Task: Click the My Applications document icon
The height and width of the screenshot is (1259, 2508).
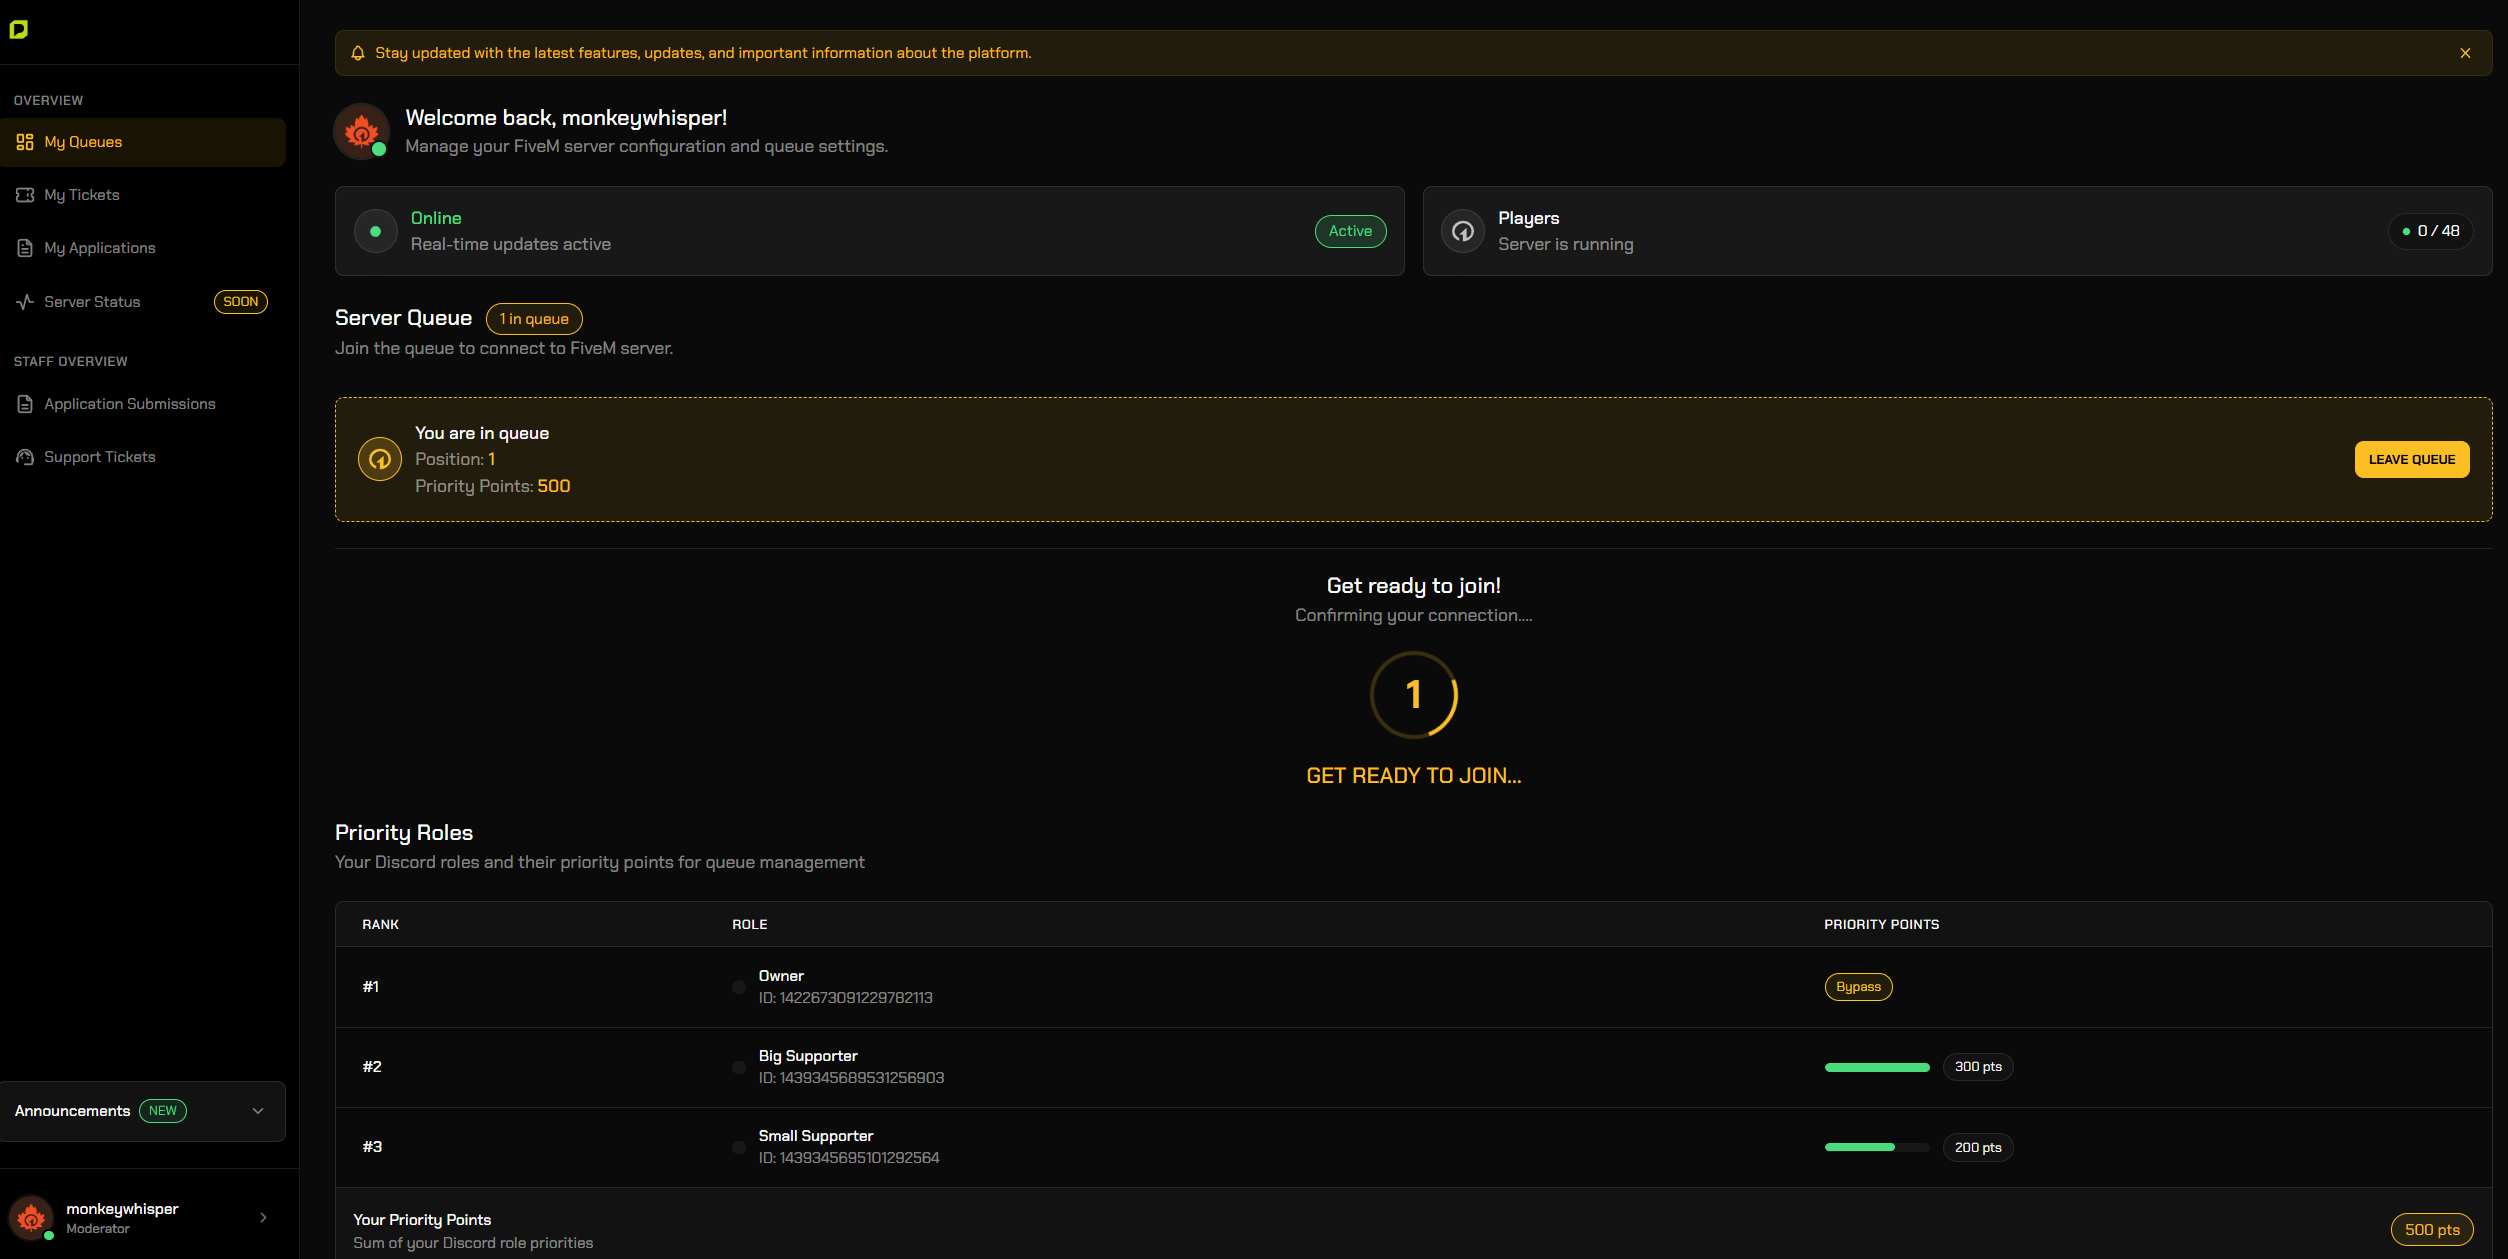Action: (25, 248)
